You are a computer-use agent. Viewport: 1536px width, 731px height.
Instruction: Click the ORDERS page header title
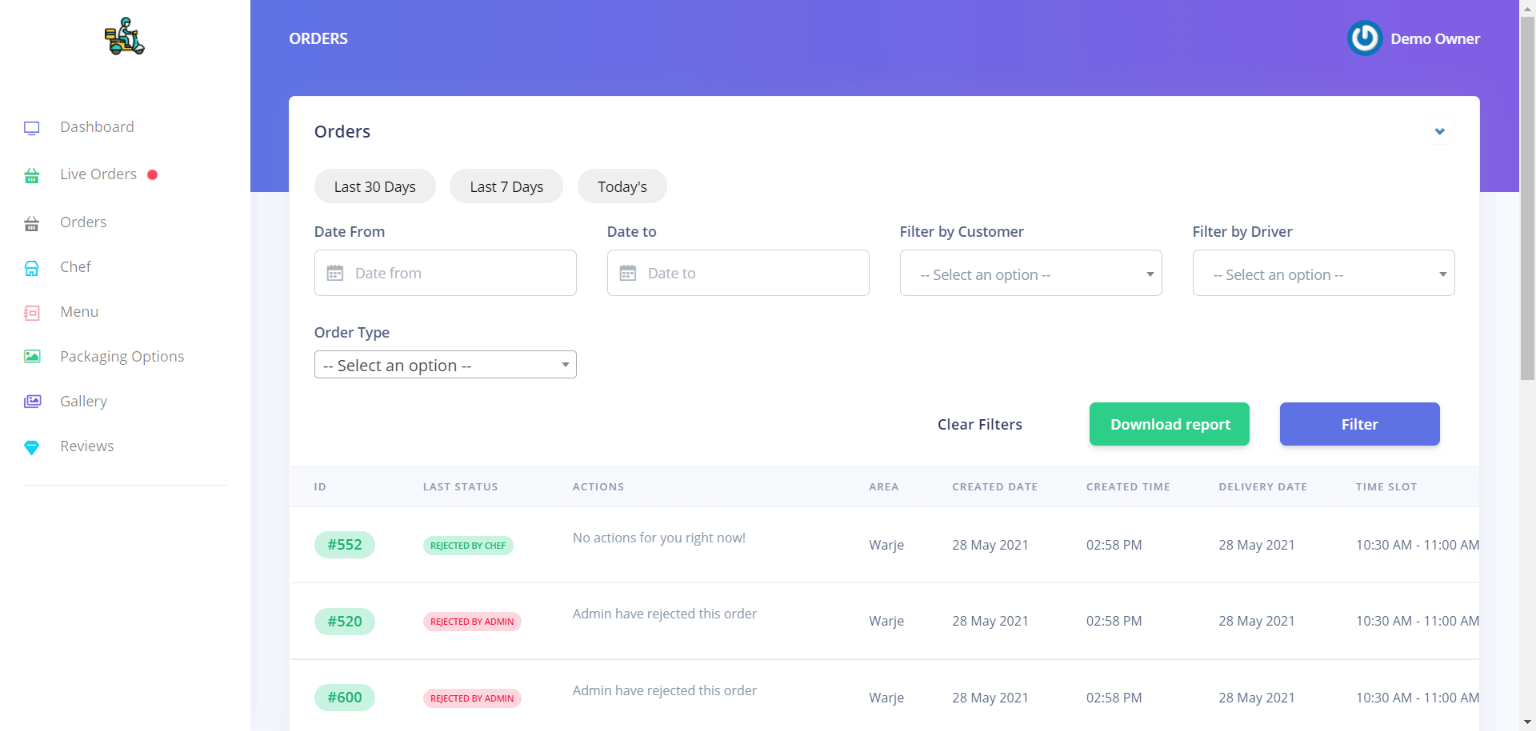pyautogui.click(x=318, y=39)
